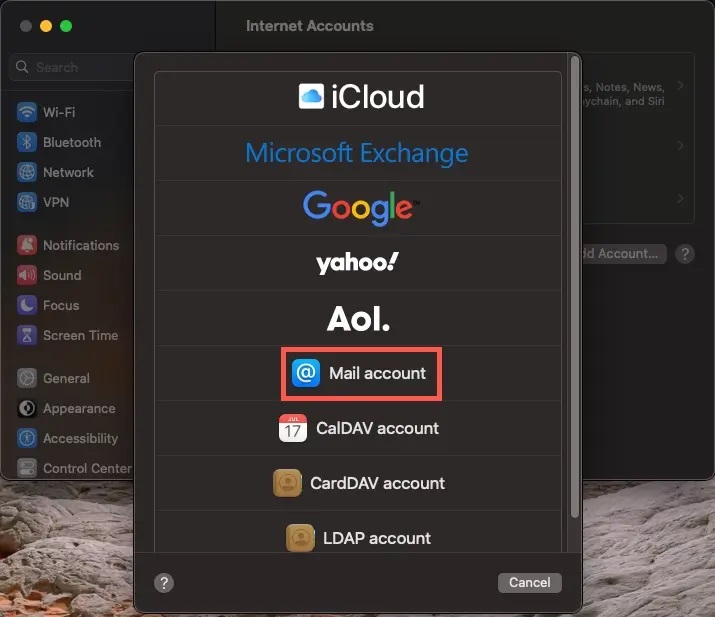Image resolution: width=715 pixels, height=617 pixels.
Task: Select the CalDAV account calendar icon
Action: coord(293,428)
